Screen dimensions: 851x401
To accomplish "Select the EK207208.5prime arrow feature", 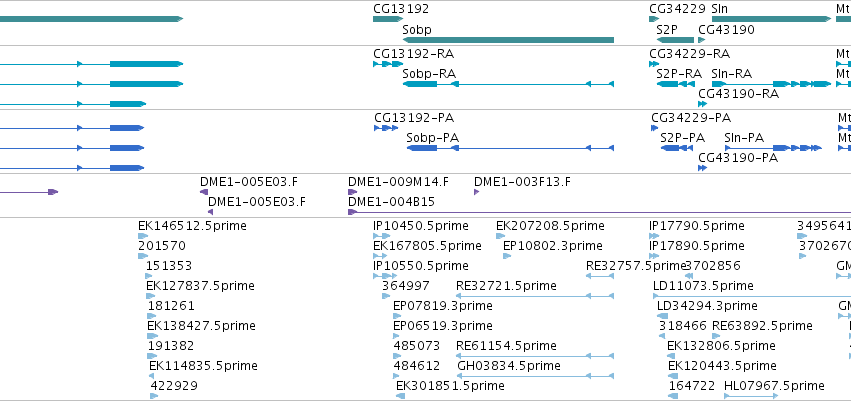I will tap(500, 236).
